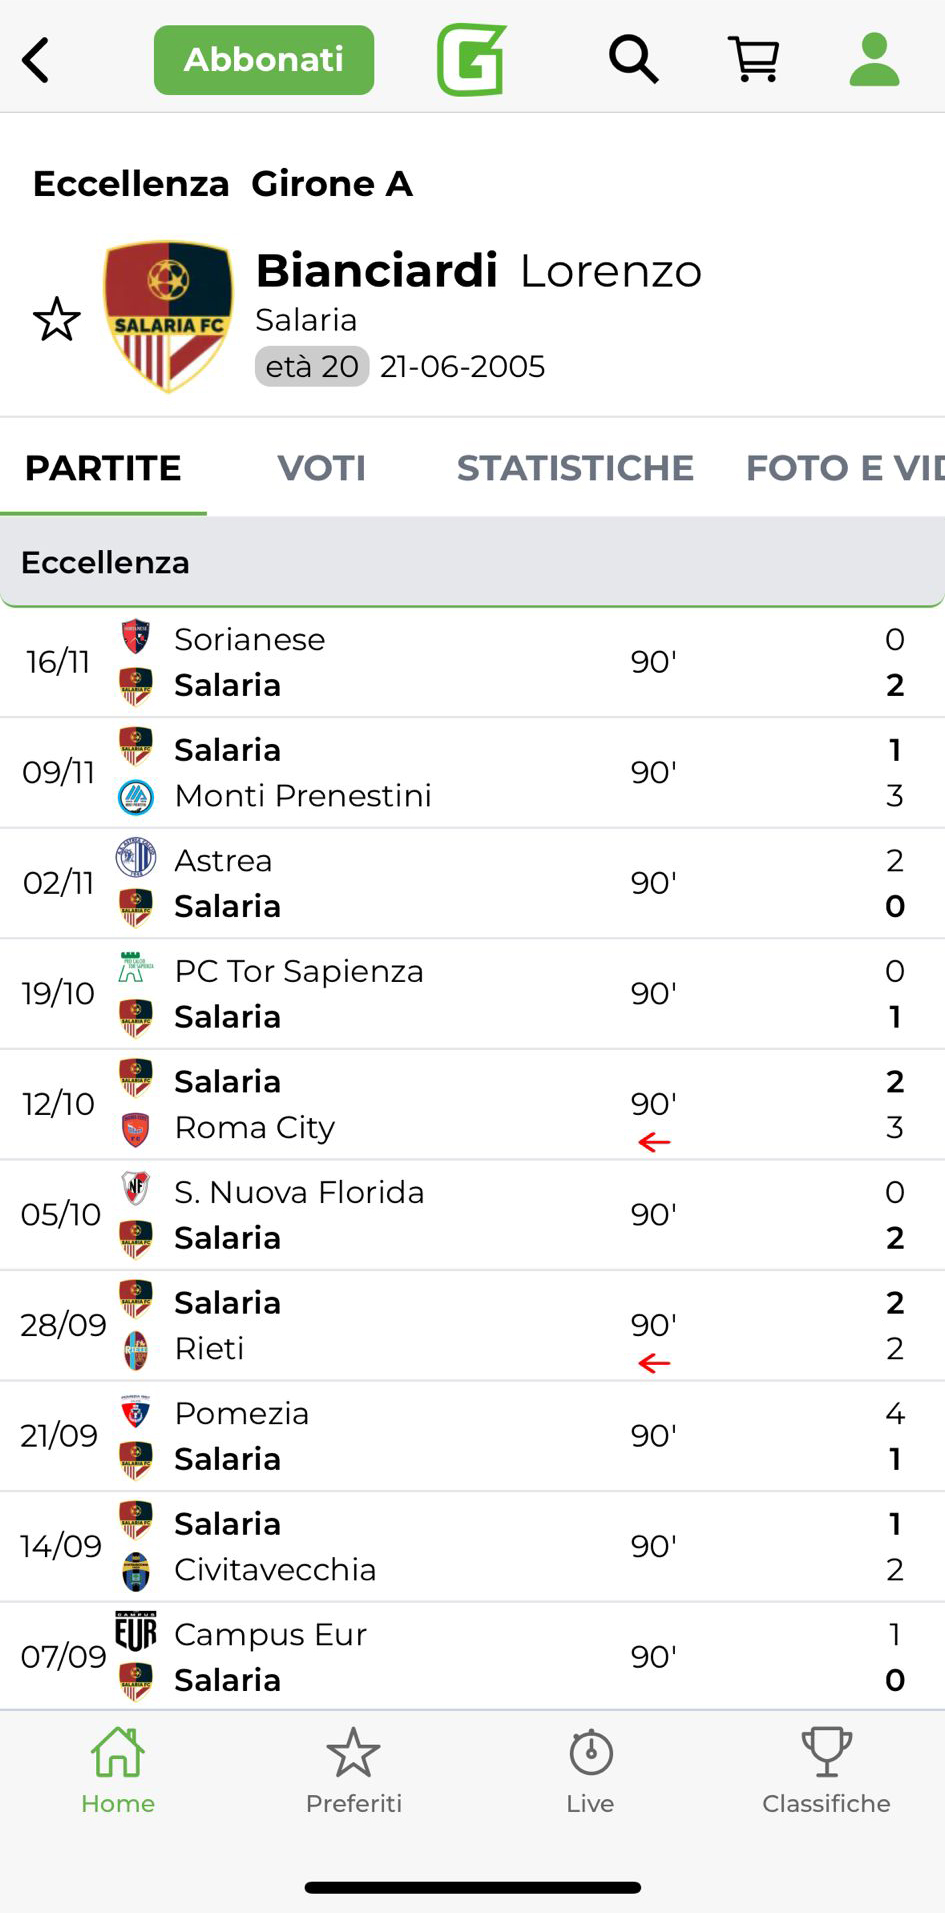Open the Live stopwatch tab

pos(590,1771)
